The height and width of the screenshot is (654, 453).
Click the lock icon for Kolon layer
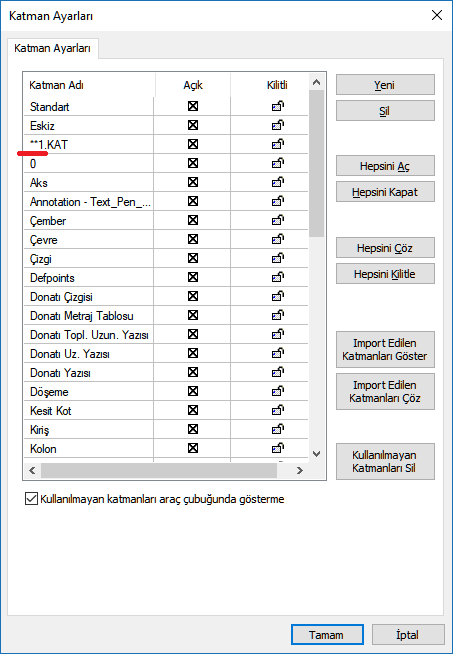tap(277, 448)
